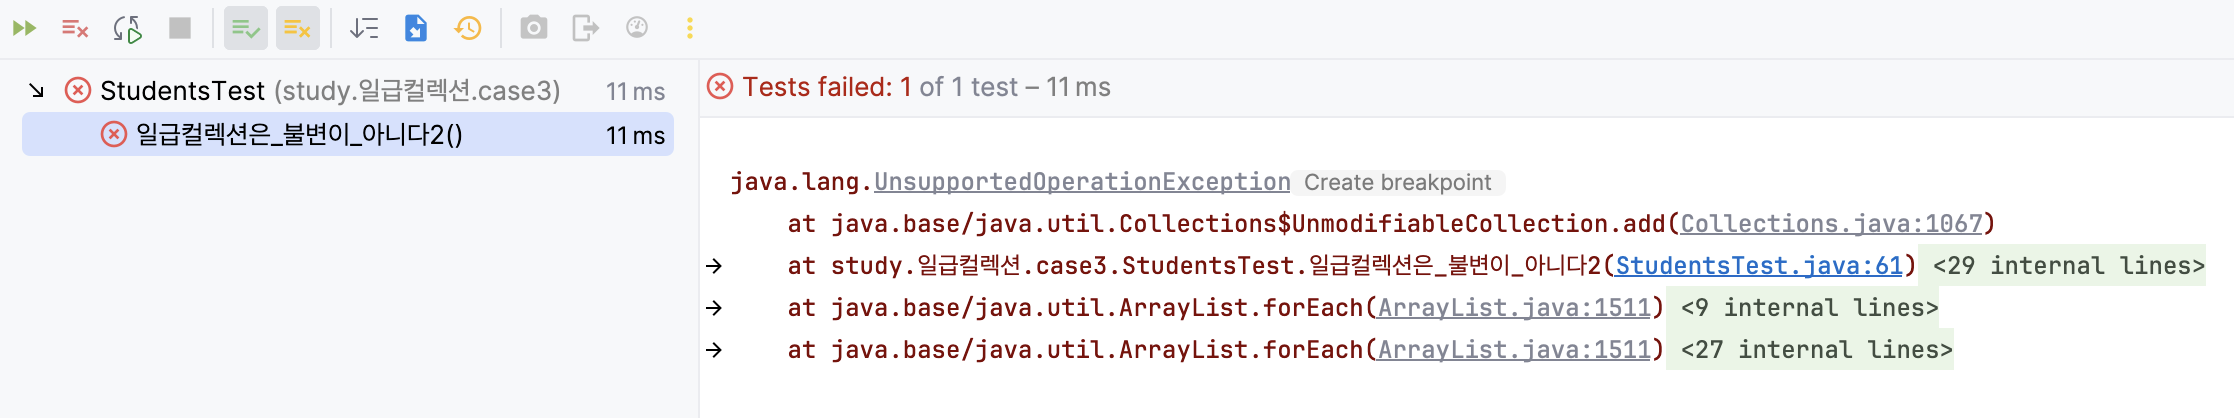Click the camera snapshot icon
2234x418 pixels.
(534, 28)
